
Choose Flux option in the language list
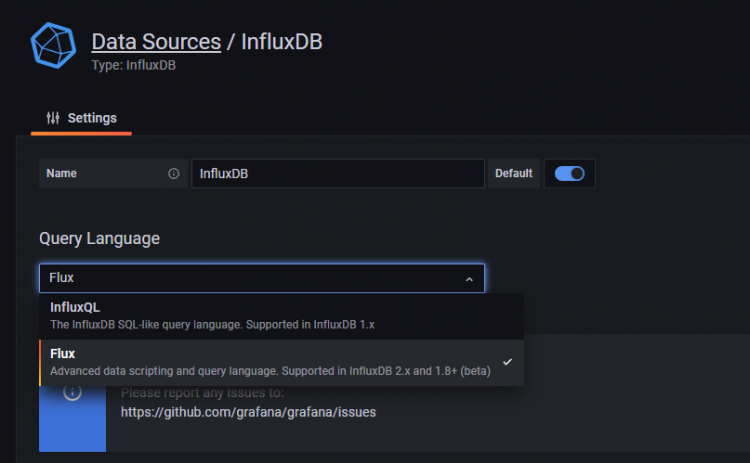point(281,363)
